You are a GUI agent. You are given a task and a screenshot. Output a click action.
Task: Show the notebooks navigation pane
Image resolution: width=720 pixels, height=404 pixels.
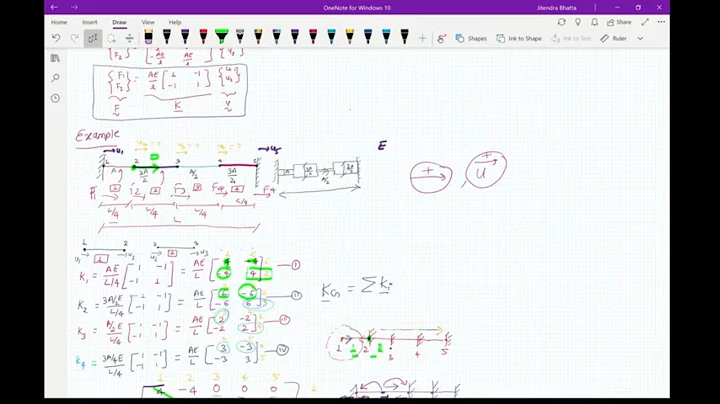56,58
